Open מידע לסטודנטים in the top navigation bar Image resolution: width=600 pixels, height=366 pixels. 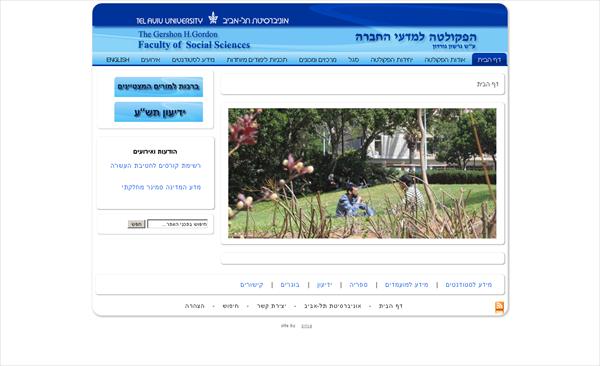tap(193, 60)
